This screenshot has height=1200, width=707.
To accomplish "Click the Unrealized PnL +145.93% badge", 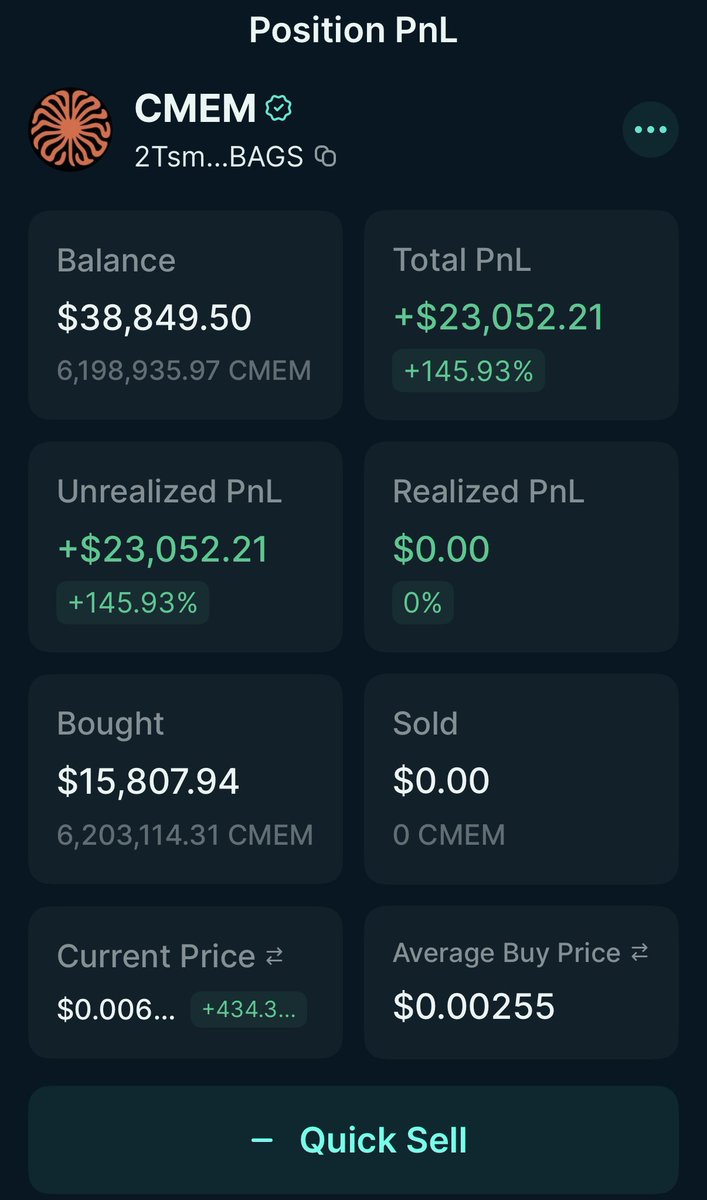I will point(132,603).
